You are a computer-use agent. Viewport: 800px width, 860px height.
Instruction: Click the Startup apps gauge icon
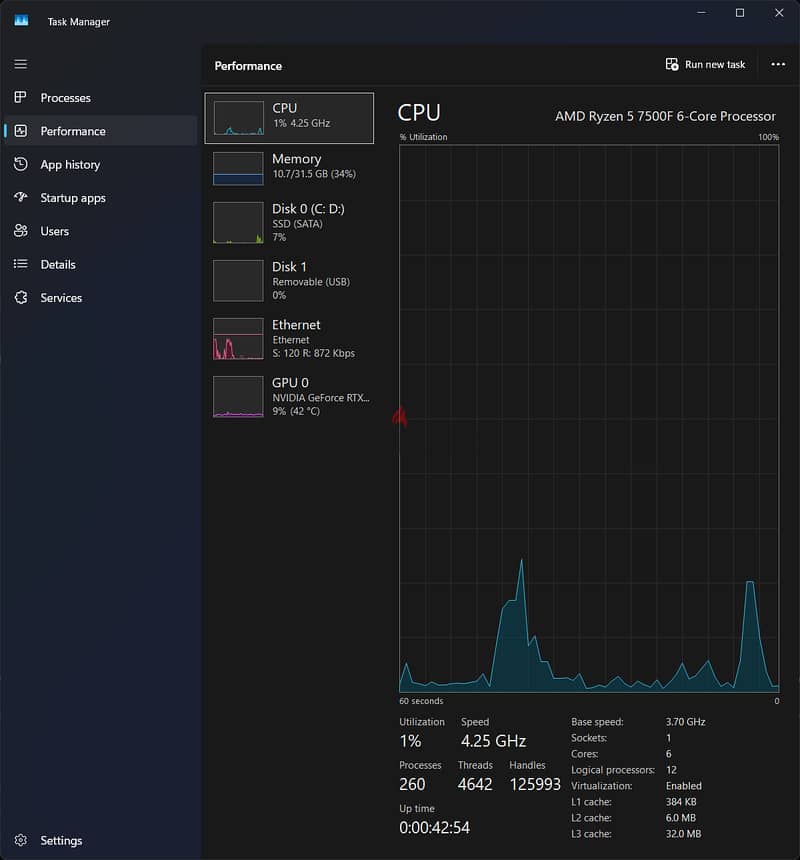21,197
